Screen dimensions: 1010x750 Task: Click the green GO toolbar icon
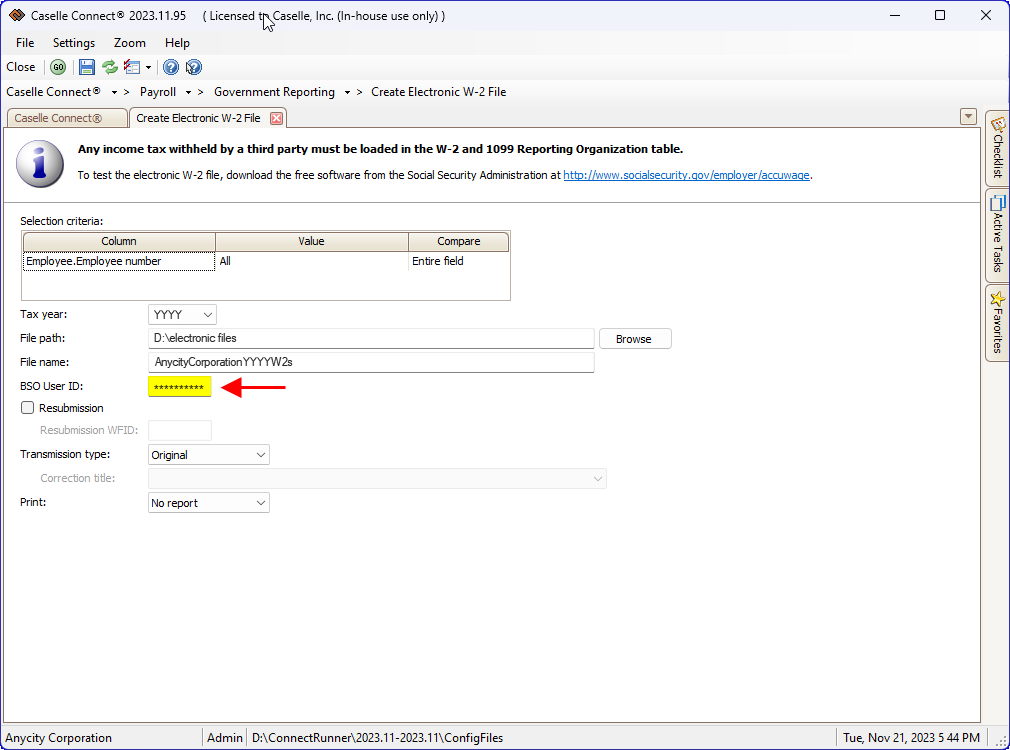pos(58,67)
